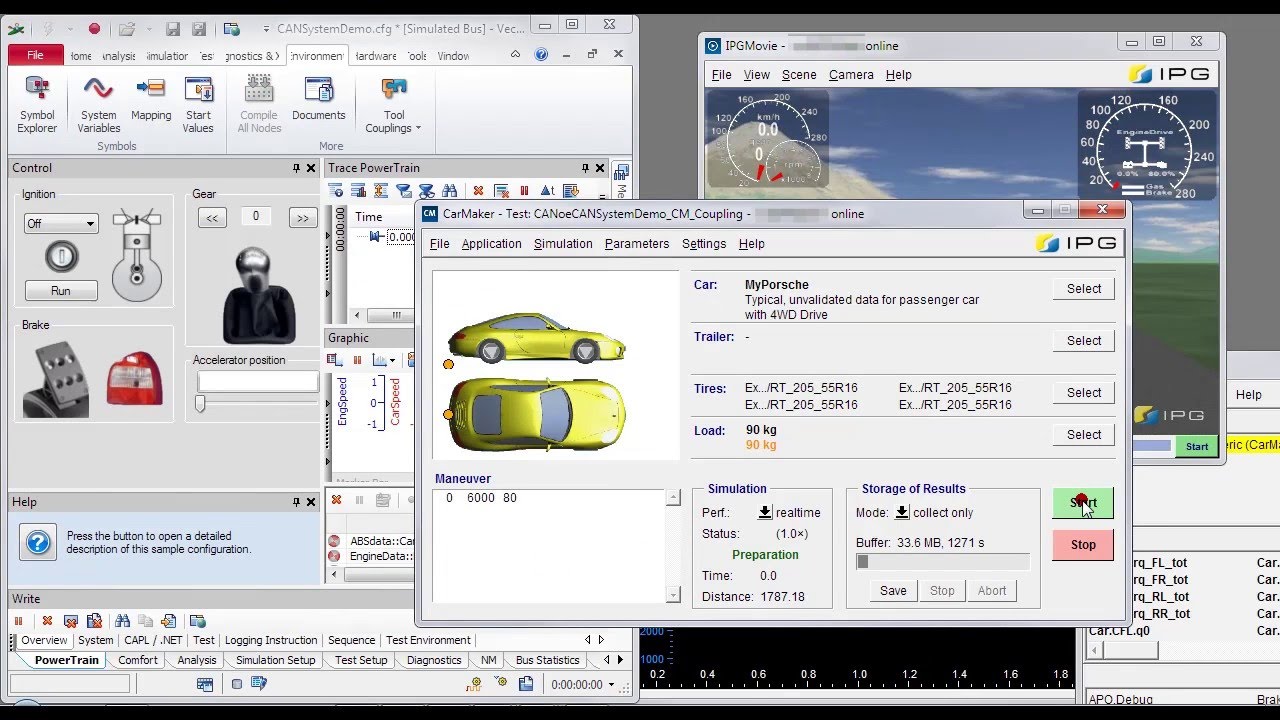Click the delta time icon in Trace toolbar
This screenshot has height=720, width=1280.
click(548, 190)
